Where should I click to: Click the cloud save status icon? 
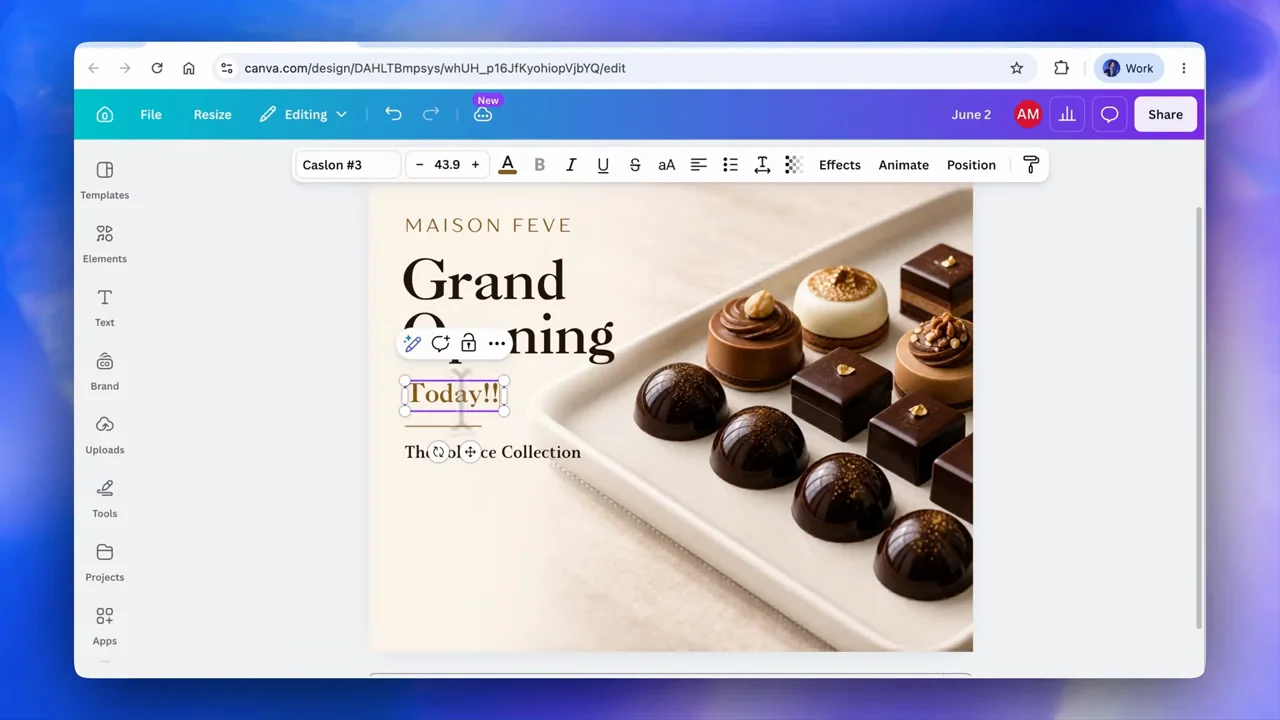point(483,114)
